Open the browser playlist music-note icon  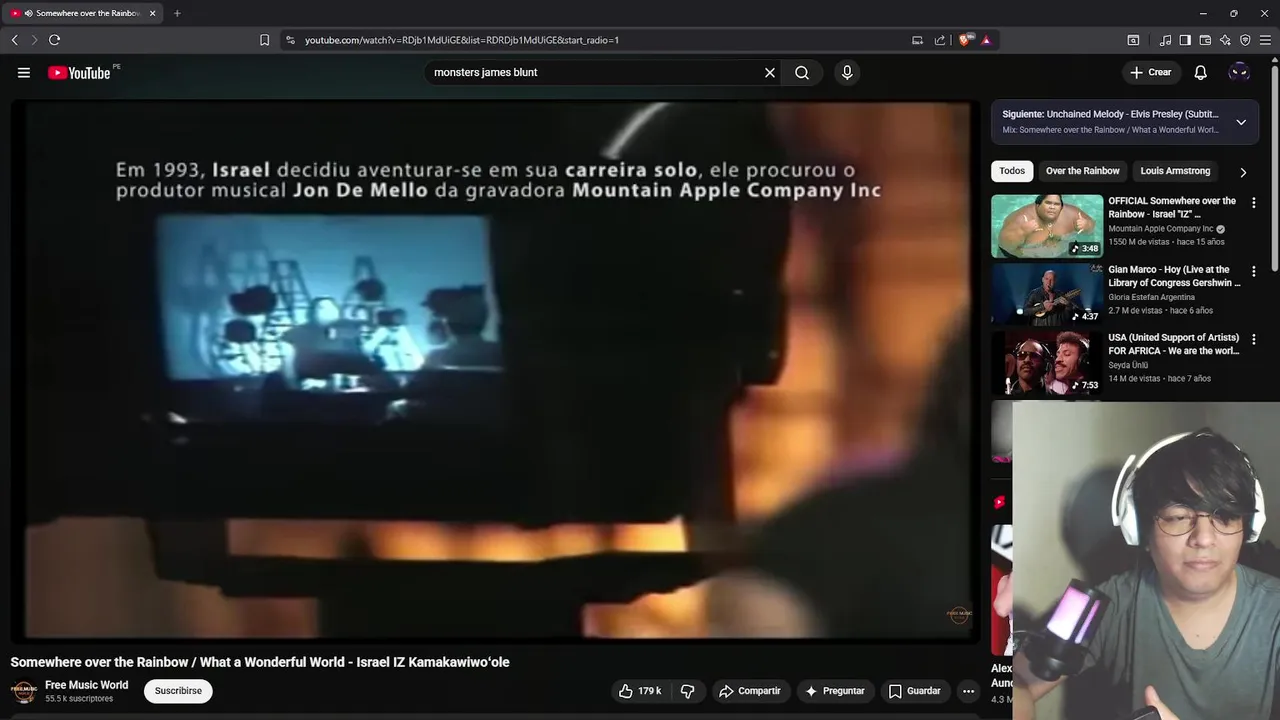tap(1165, 40)
